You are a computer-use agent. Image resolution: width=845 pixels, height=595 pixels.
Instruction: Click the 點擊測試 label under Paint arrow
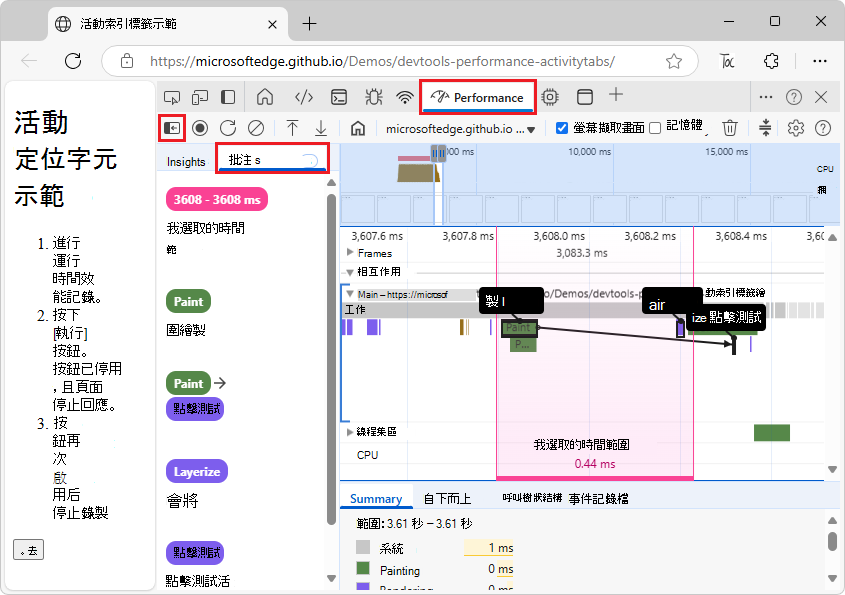(x=195, y=409)
